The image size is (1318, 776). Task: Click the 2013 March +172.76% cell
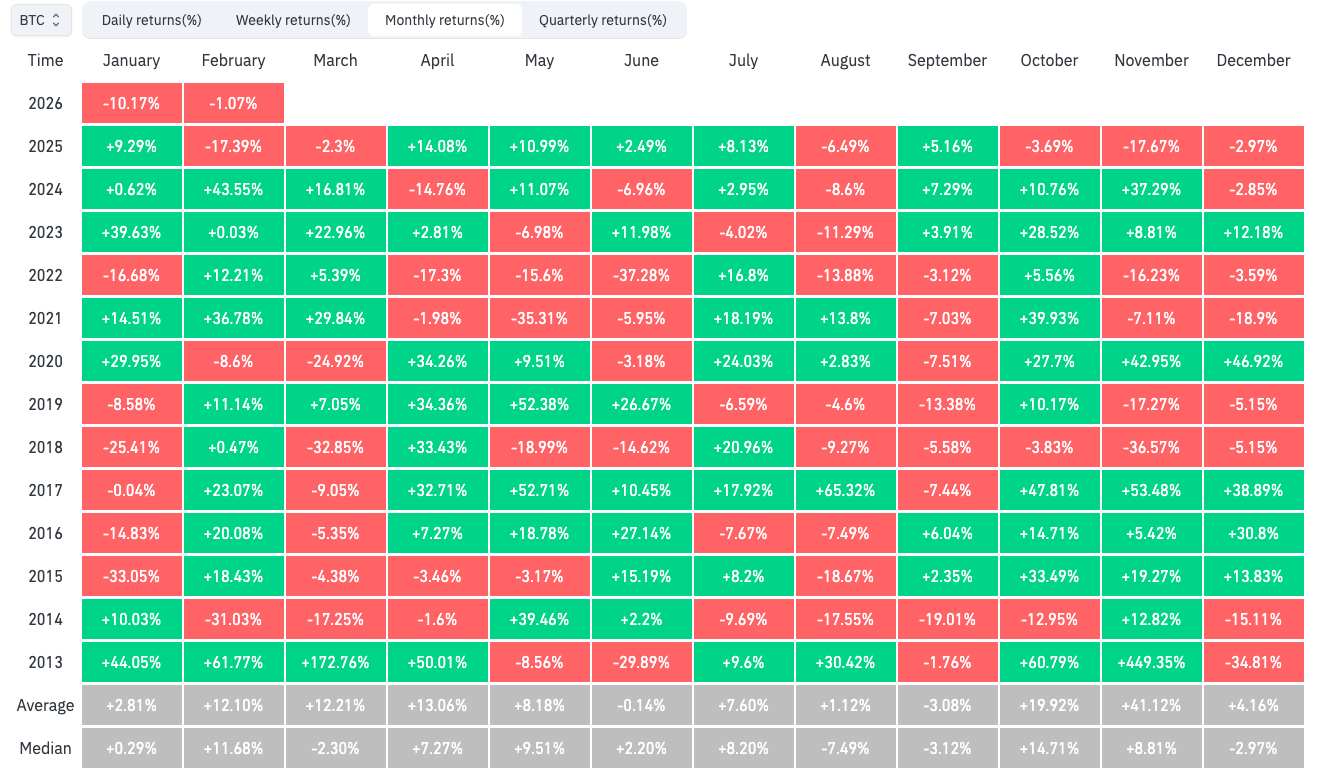(x=335, y=662)
